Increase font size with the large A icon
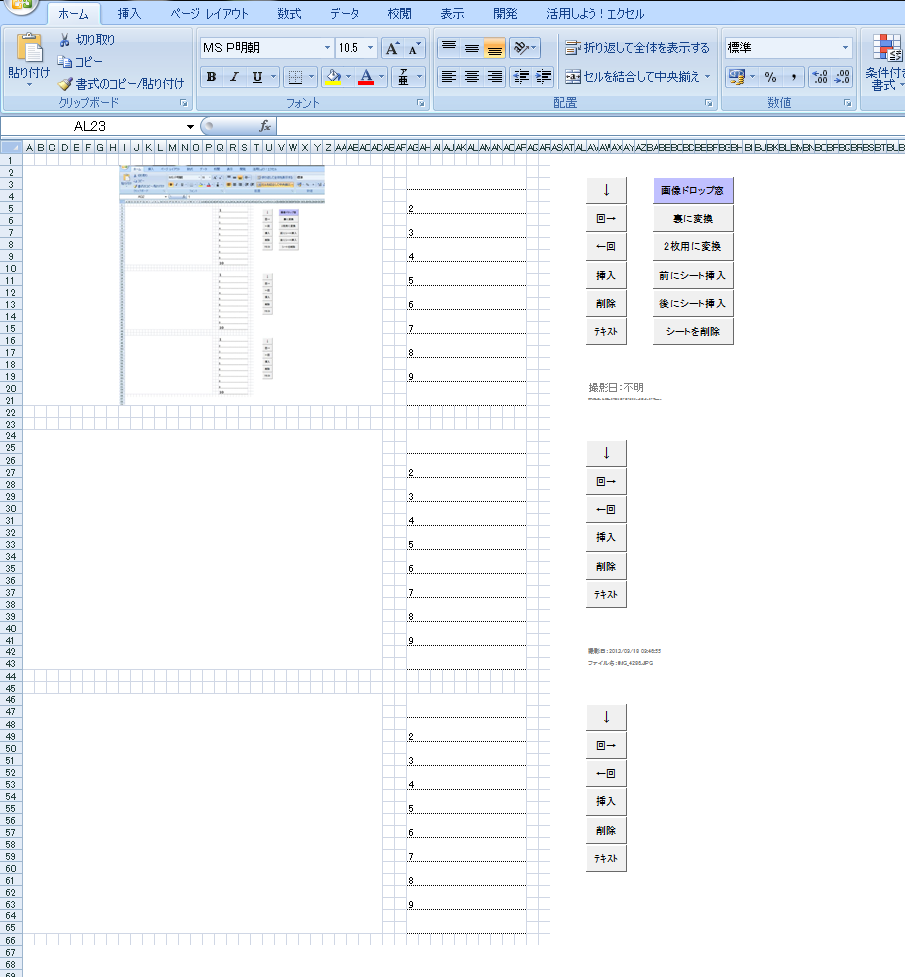Screen dimensions: 905x977 pyautogui.click(x=393, y=48)
